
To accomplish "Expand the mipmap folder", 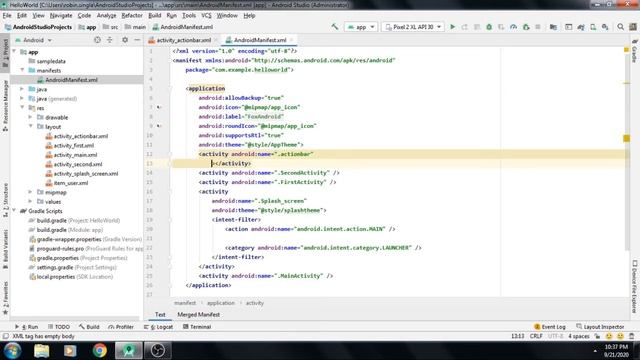I will click(31, 192).
